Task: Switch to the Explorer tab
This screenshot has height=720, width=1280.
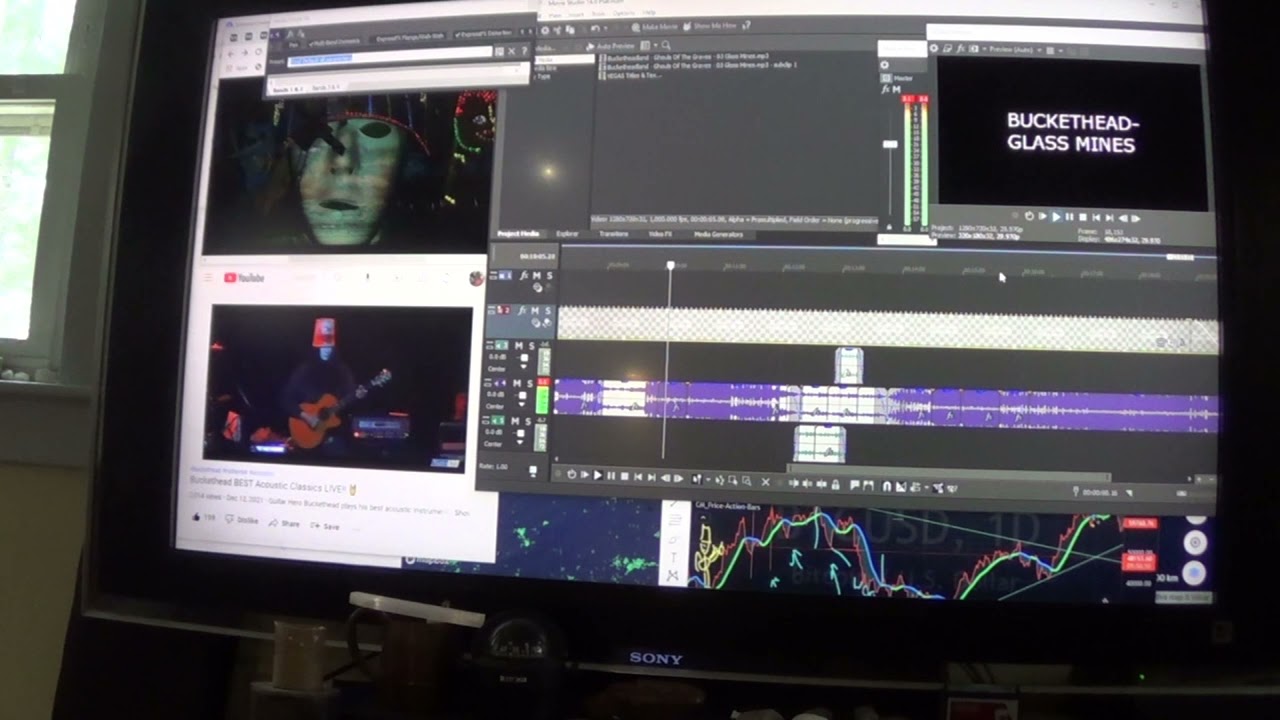Action: click(x=567, y=234)
